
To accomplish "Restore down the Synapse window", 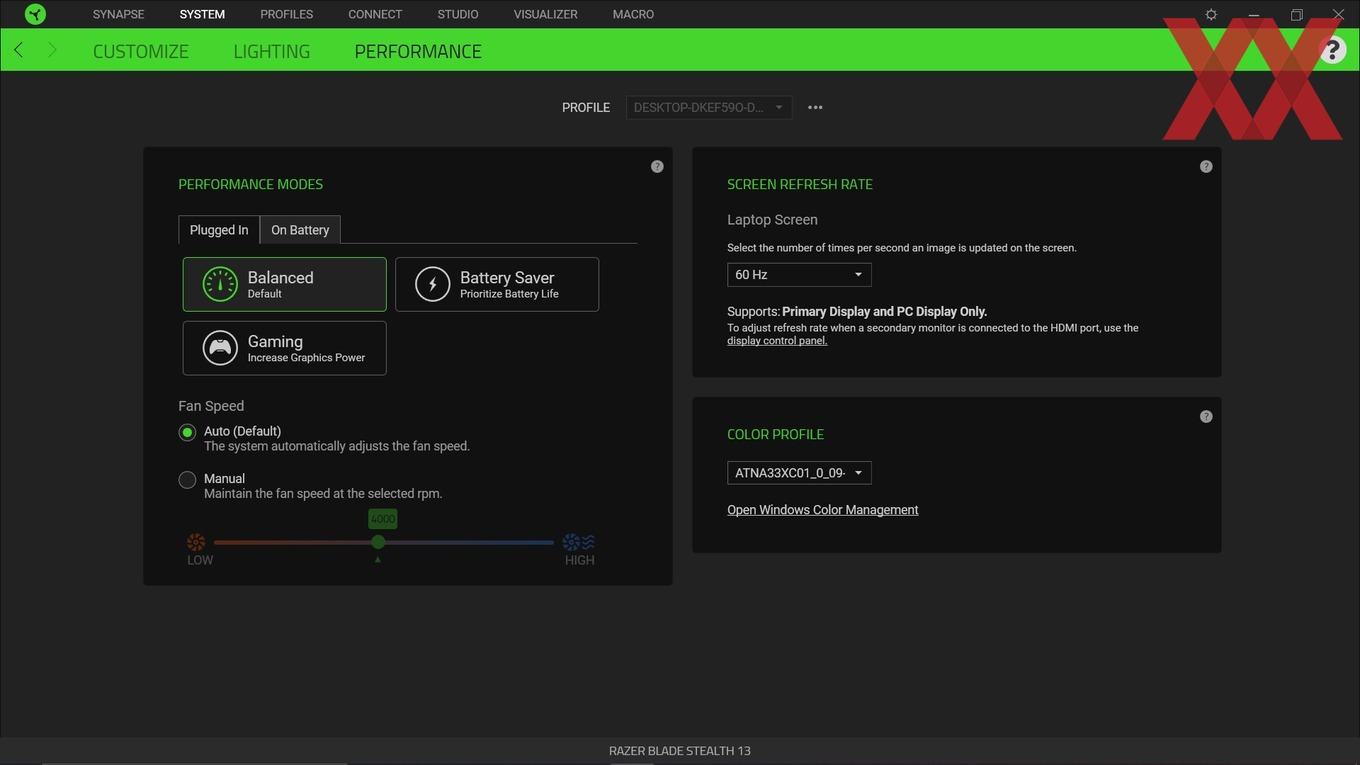I will click(1296, 15).
